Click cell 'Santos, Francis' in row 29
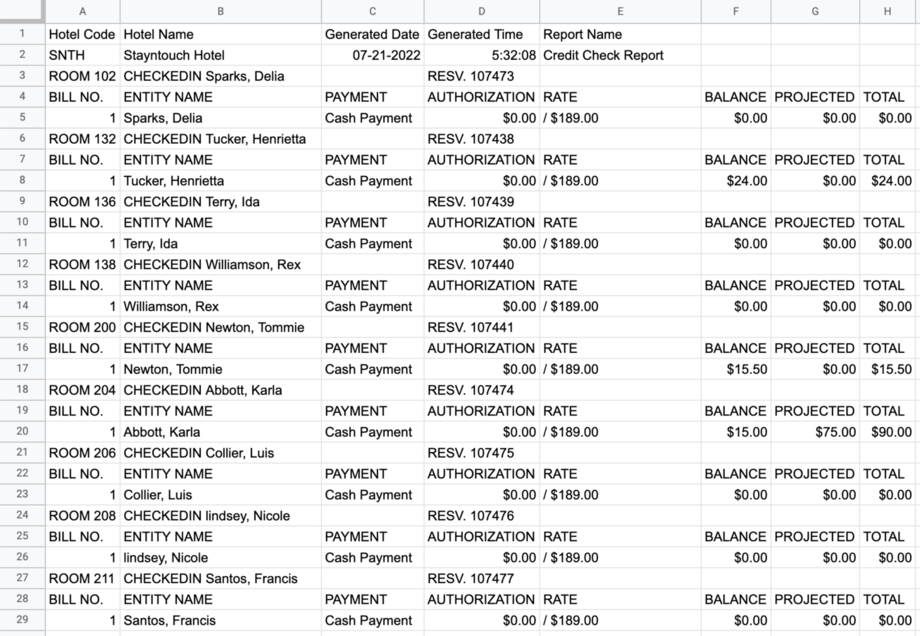Image resolution: width=920 pixels, height=636 pixels. tap(221, 620)
